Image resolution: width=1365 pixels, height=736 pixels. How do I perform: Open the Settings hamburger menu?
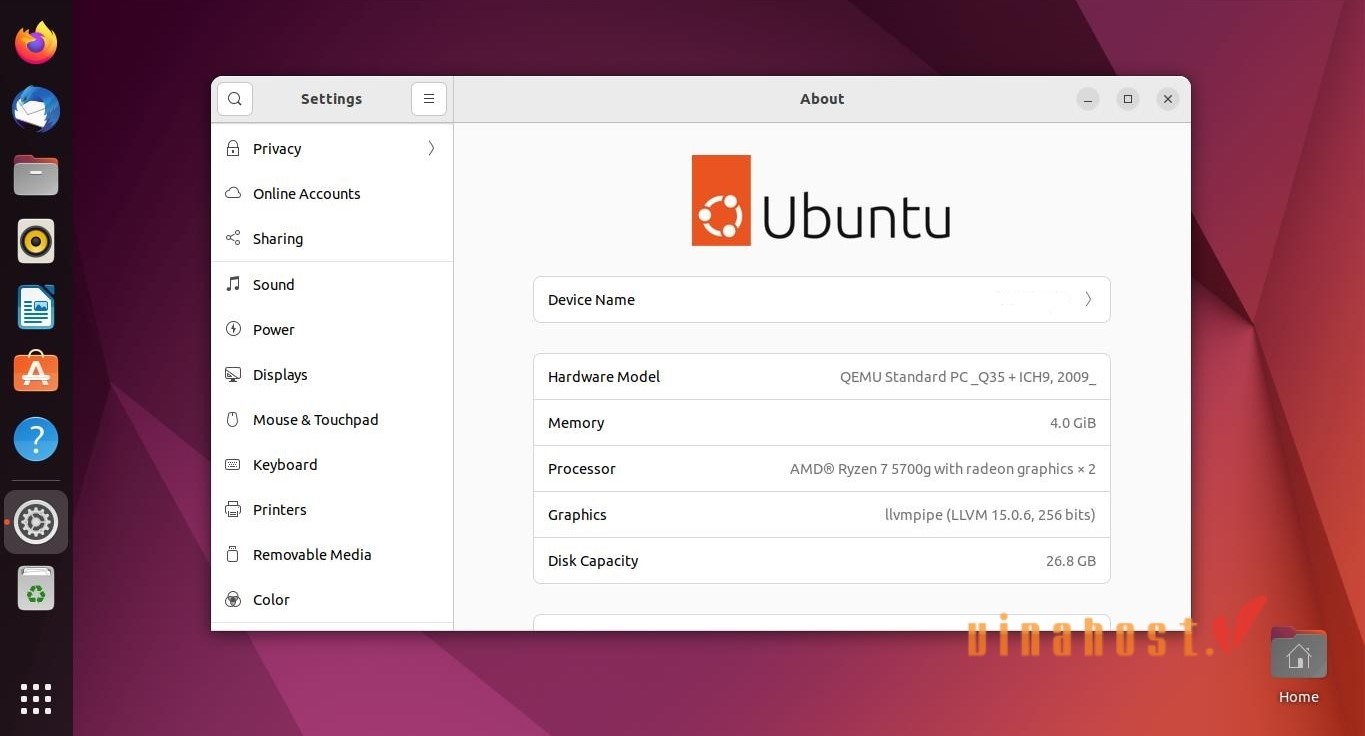point(429,98)
